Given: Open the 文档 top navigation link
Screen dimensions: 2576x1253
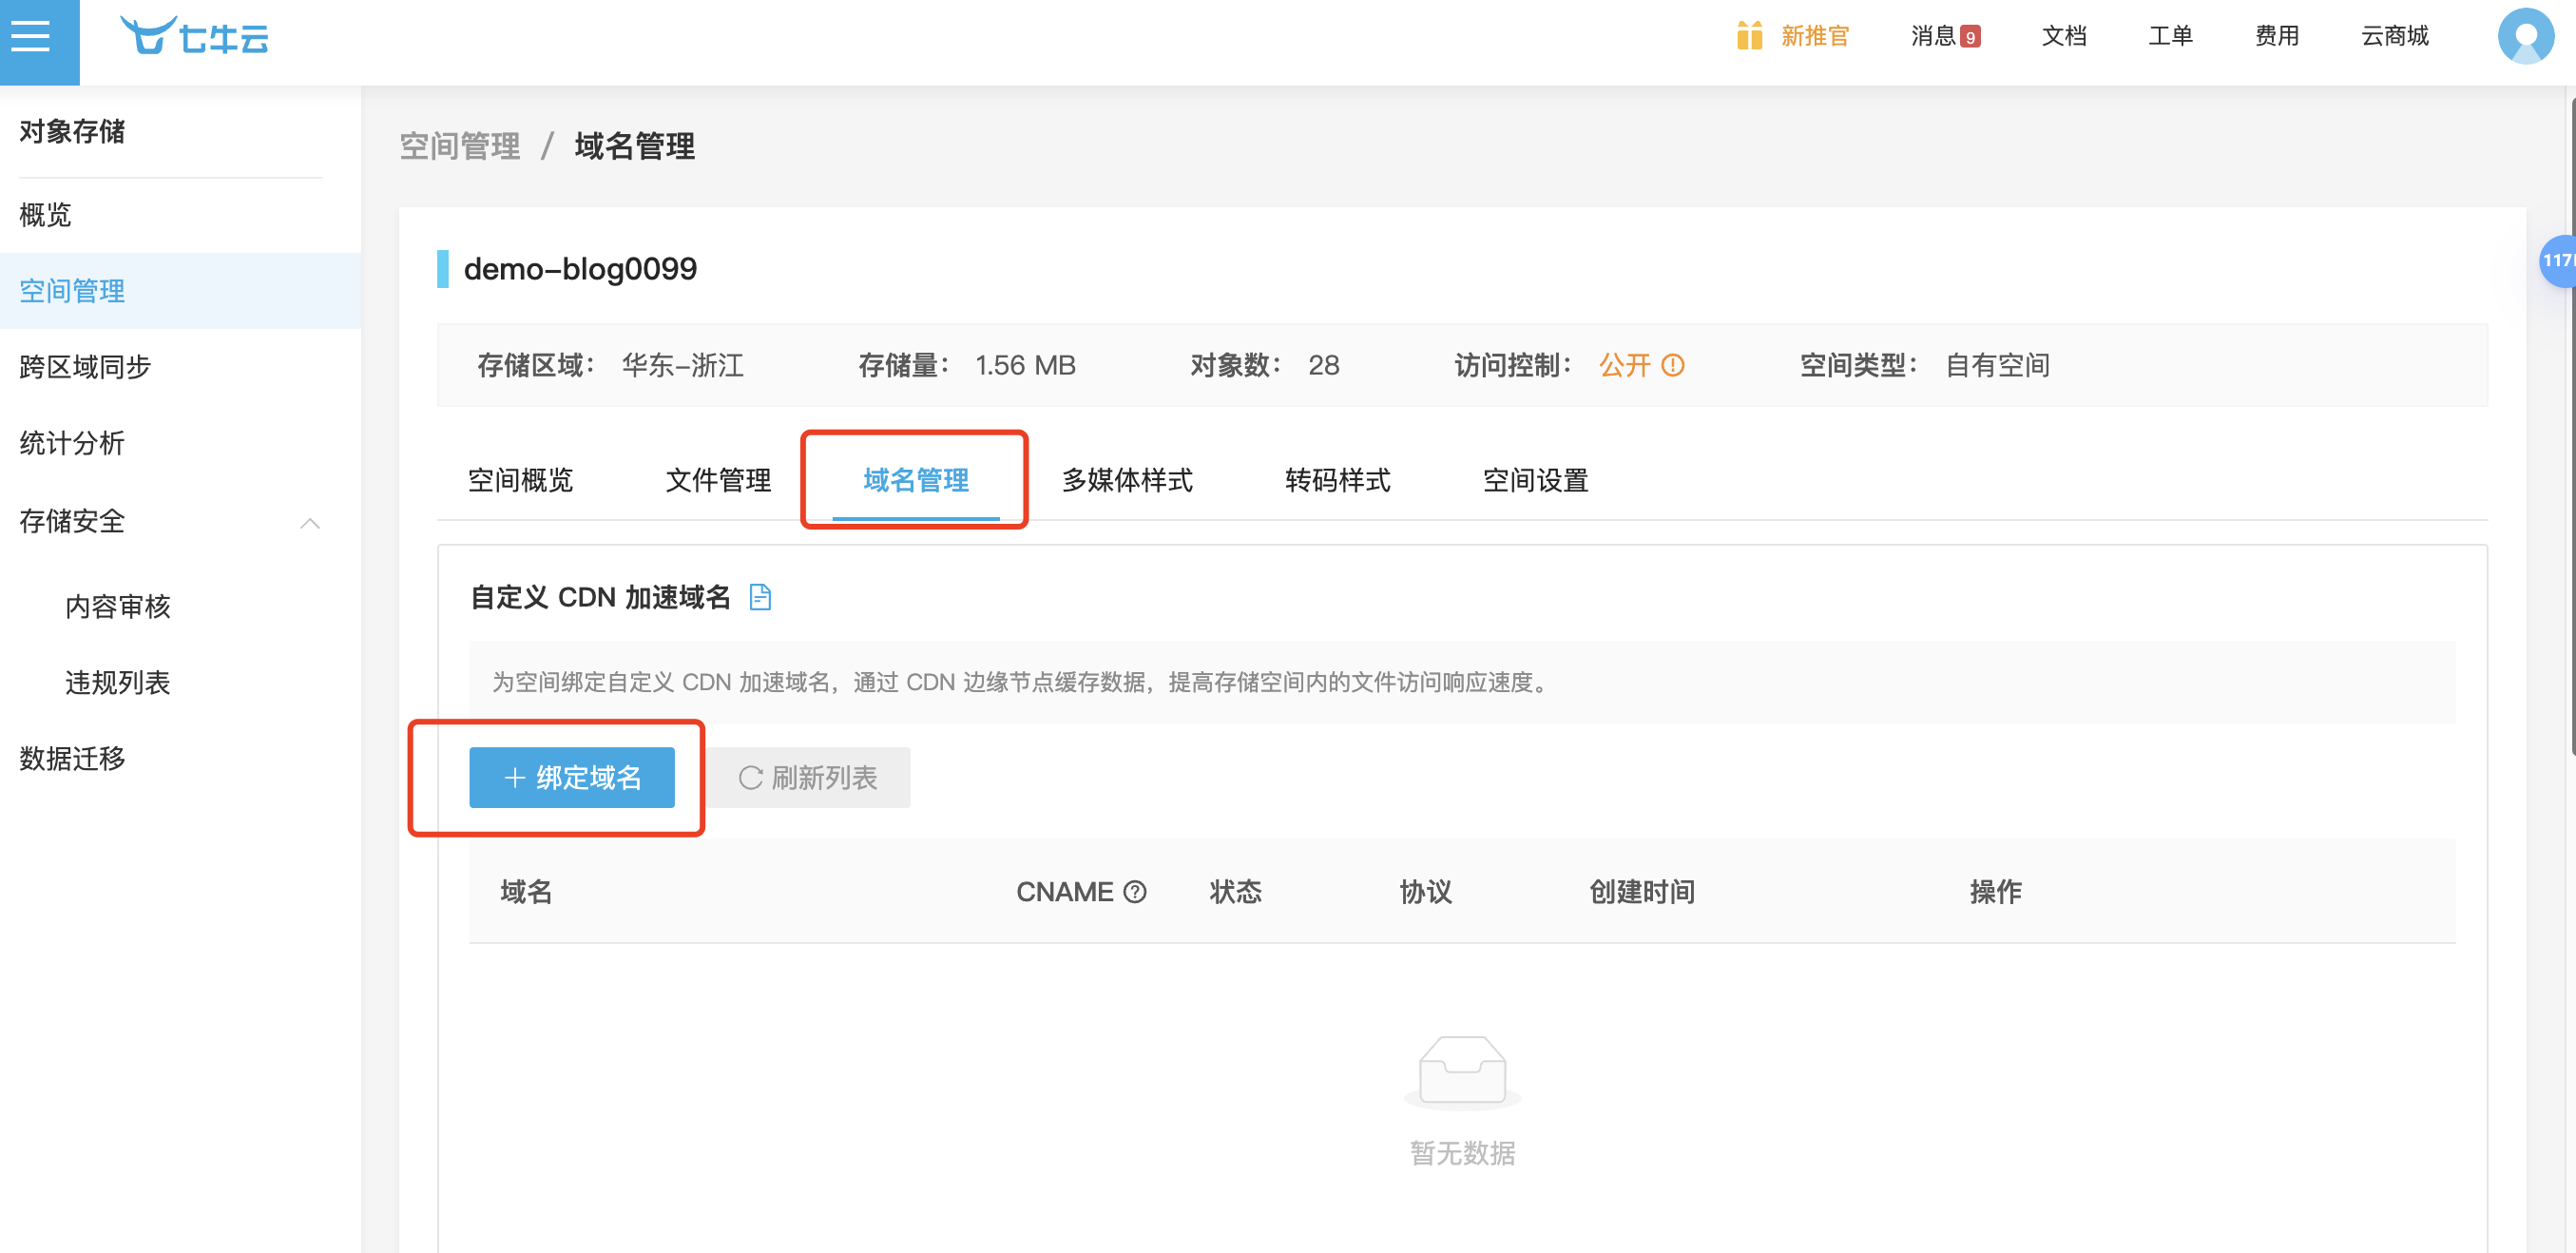Looking at the screenshot, I should coord(2063,36).
